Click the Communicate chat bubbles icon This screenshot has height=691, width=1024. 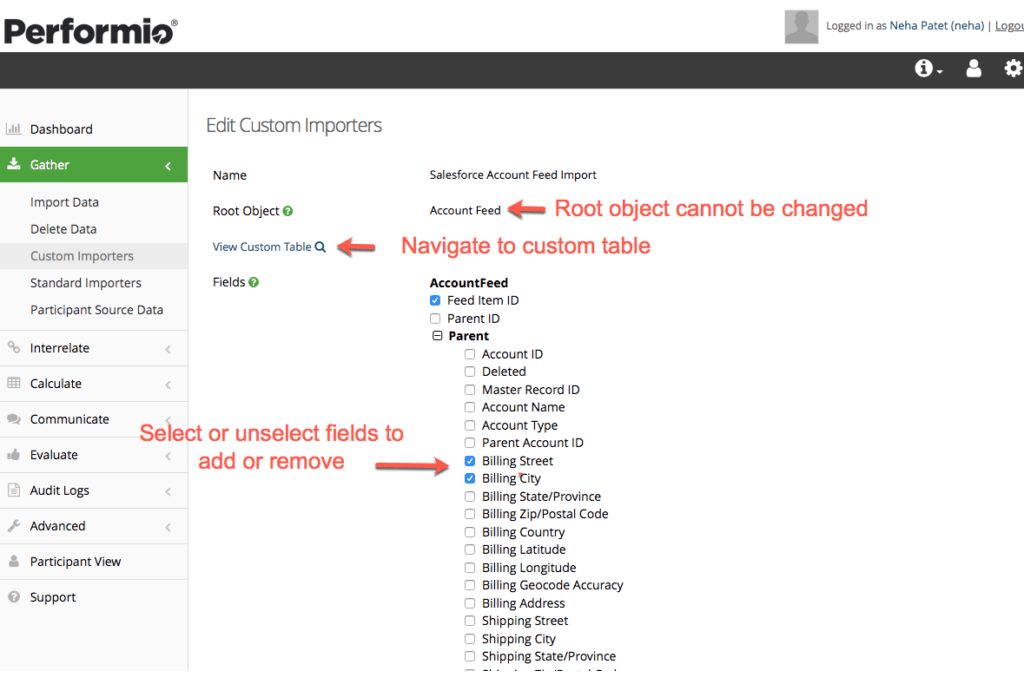tap(14, 419)
